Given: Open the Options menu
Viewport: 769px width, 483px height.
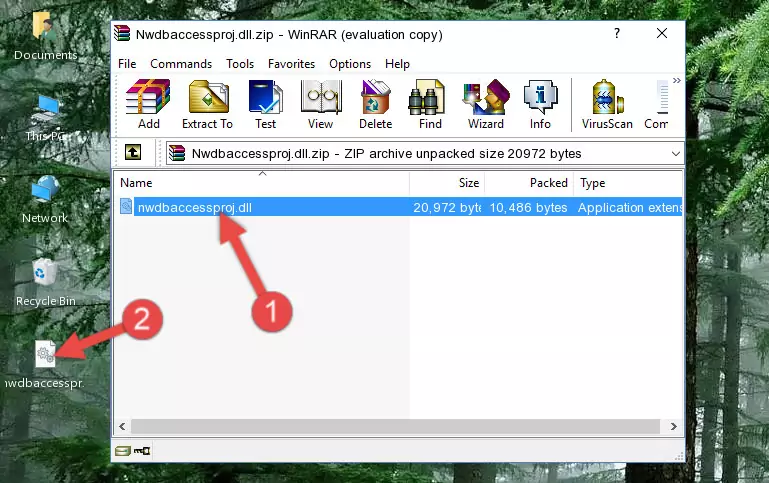Looking at the screenshot, I should (350, 64).
